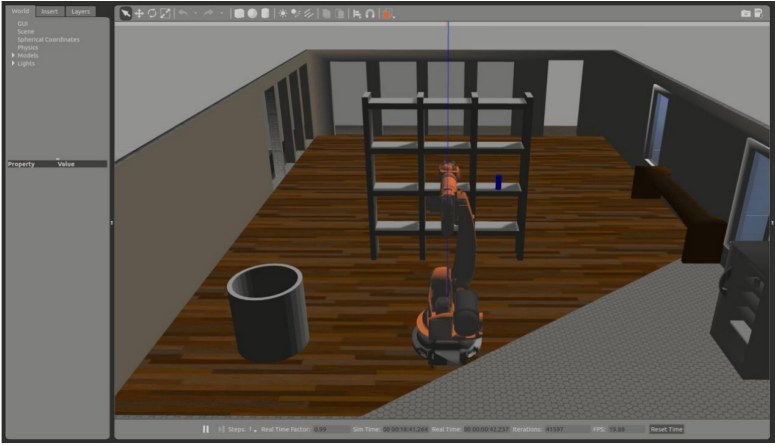775x445 pixels.
Task: Insert a sphere shape
Action: click(x=252, y=13)
